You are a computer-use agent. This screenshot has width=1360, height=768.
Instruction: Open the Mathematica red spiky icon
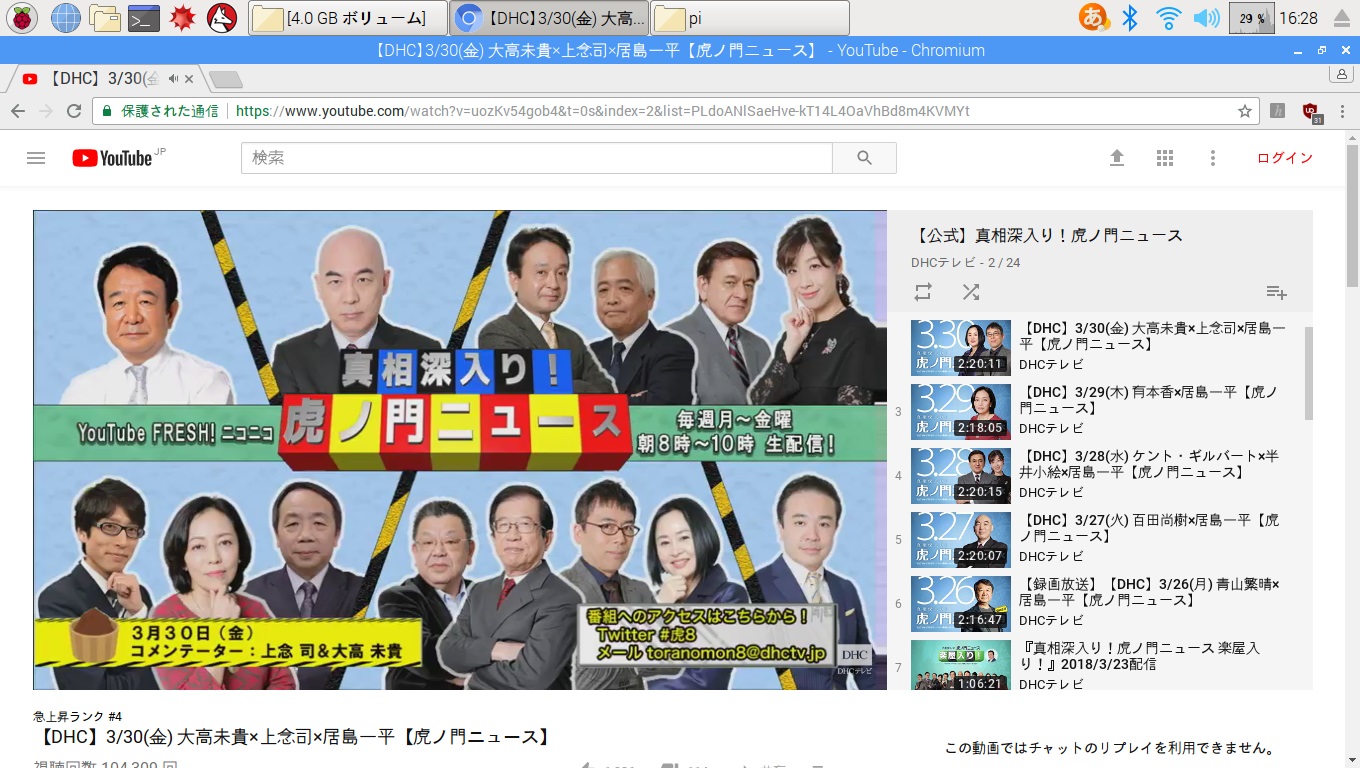(x=182, y=17)
